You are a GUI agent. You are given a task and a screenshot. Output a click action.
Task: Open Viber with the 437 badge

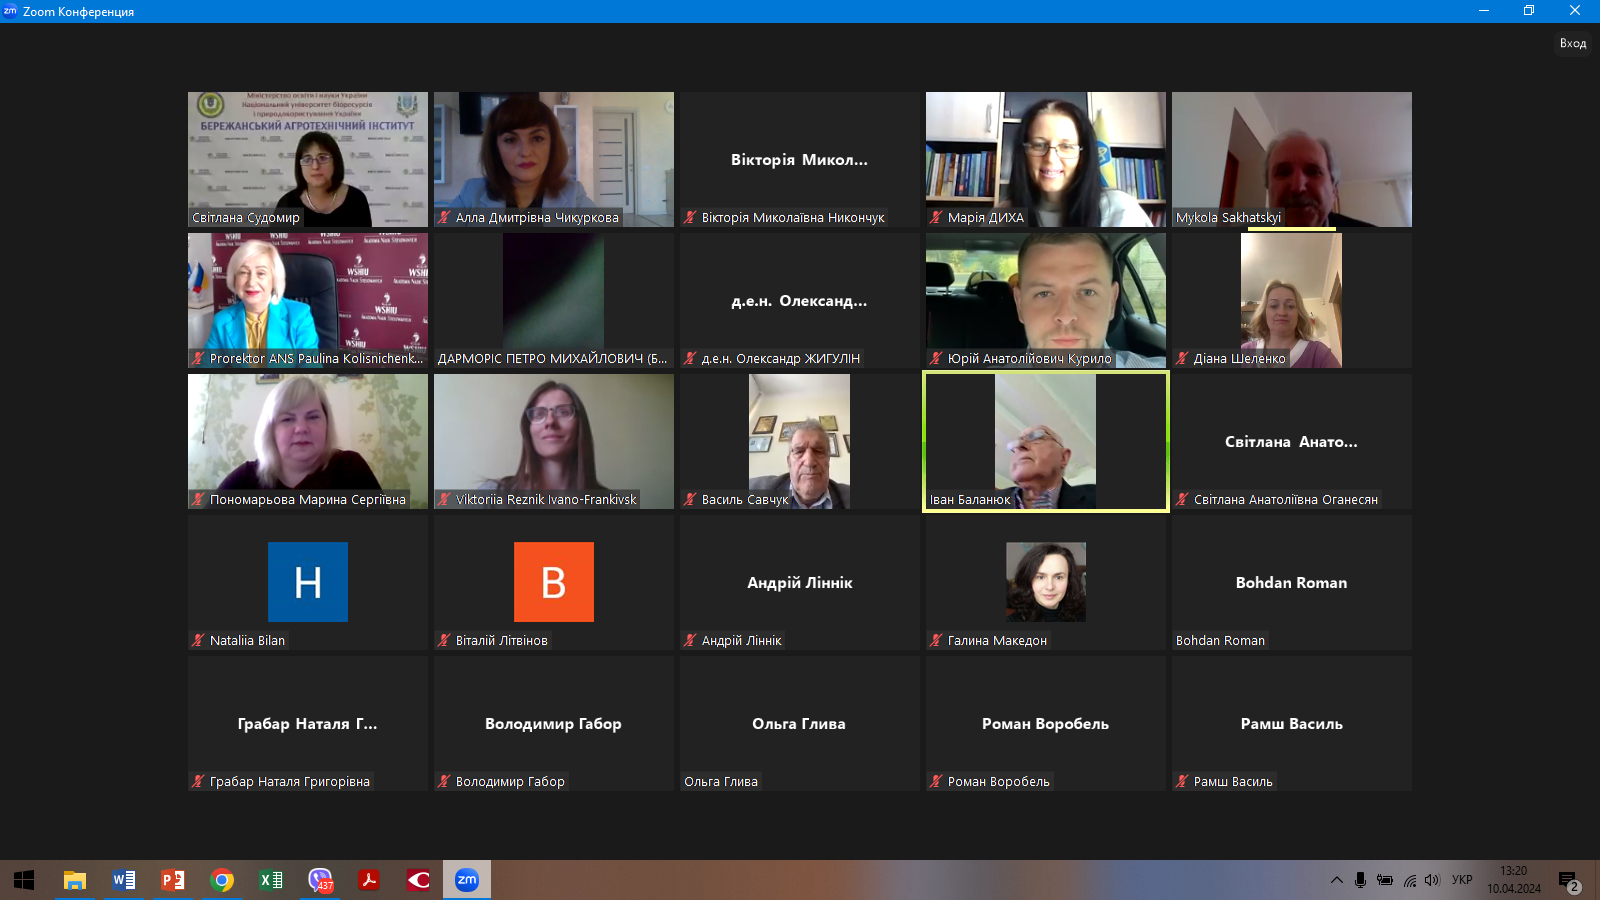click(320, 880)
